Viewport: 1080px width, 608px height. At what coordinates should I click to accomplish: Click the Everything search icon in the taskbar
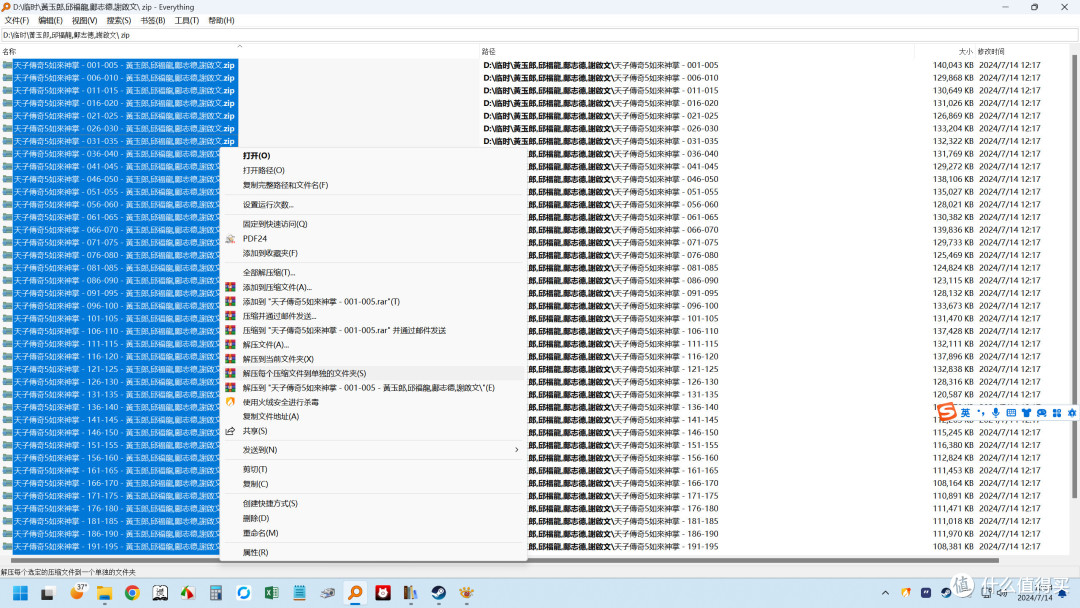pyautogui.click(x=355, y=593)
